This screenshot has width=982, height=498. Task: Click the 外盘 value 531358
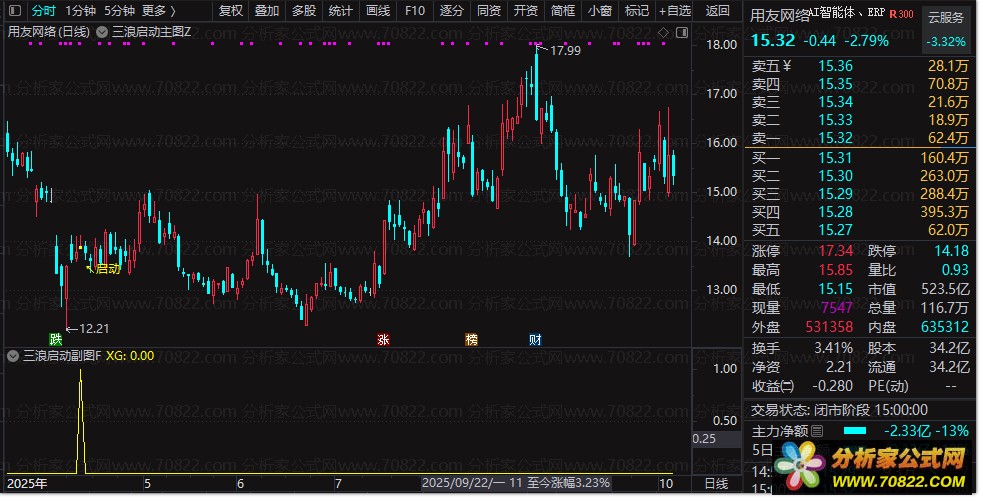829,326
